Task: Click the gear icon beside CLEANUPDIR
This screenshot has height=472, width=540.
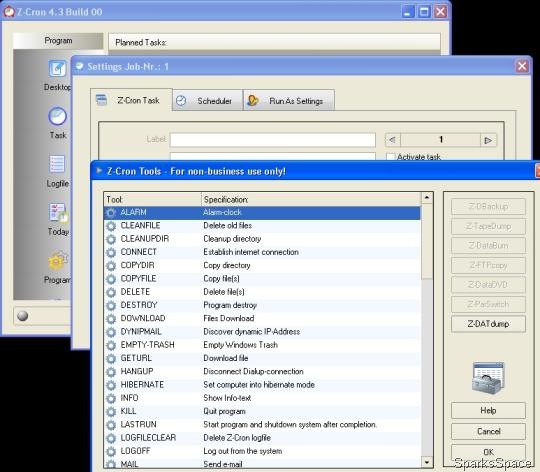Action: point(111,239)
